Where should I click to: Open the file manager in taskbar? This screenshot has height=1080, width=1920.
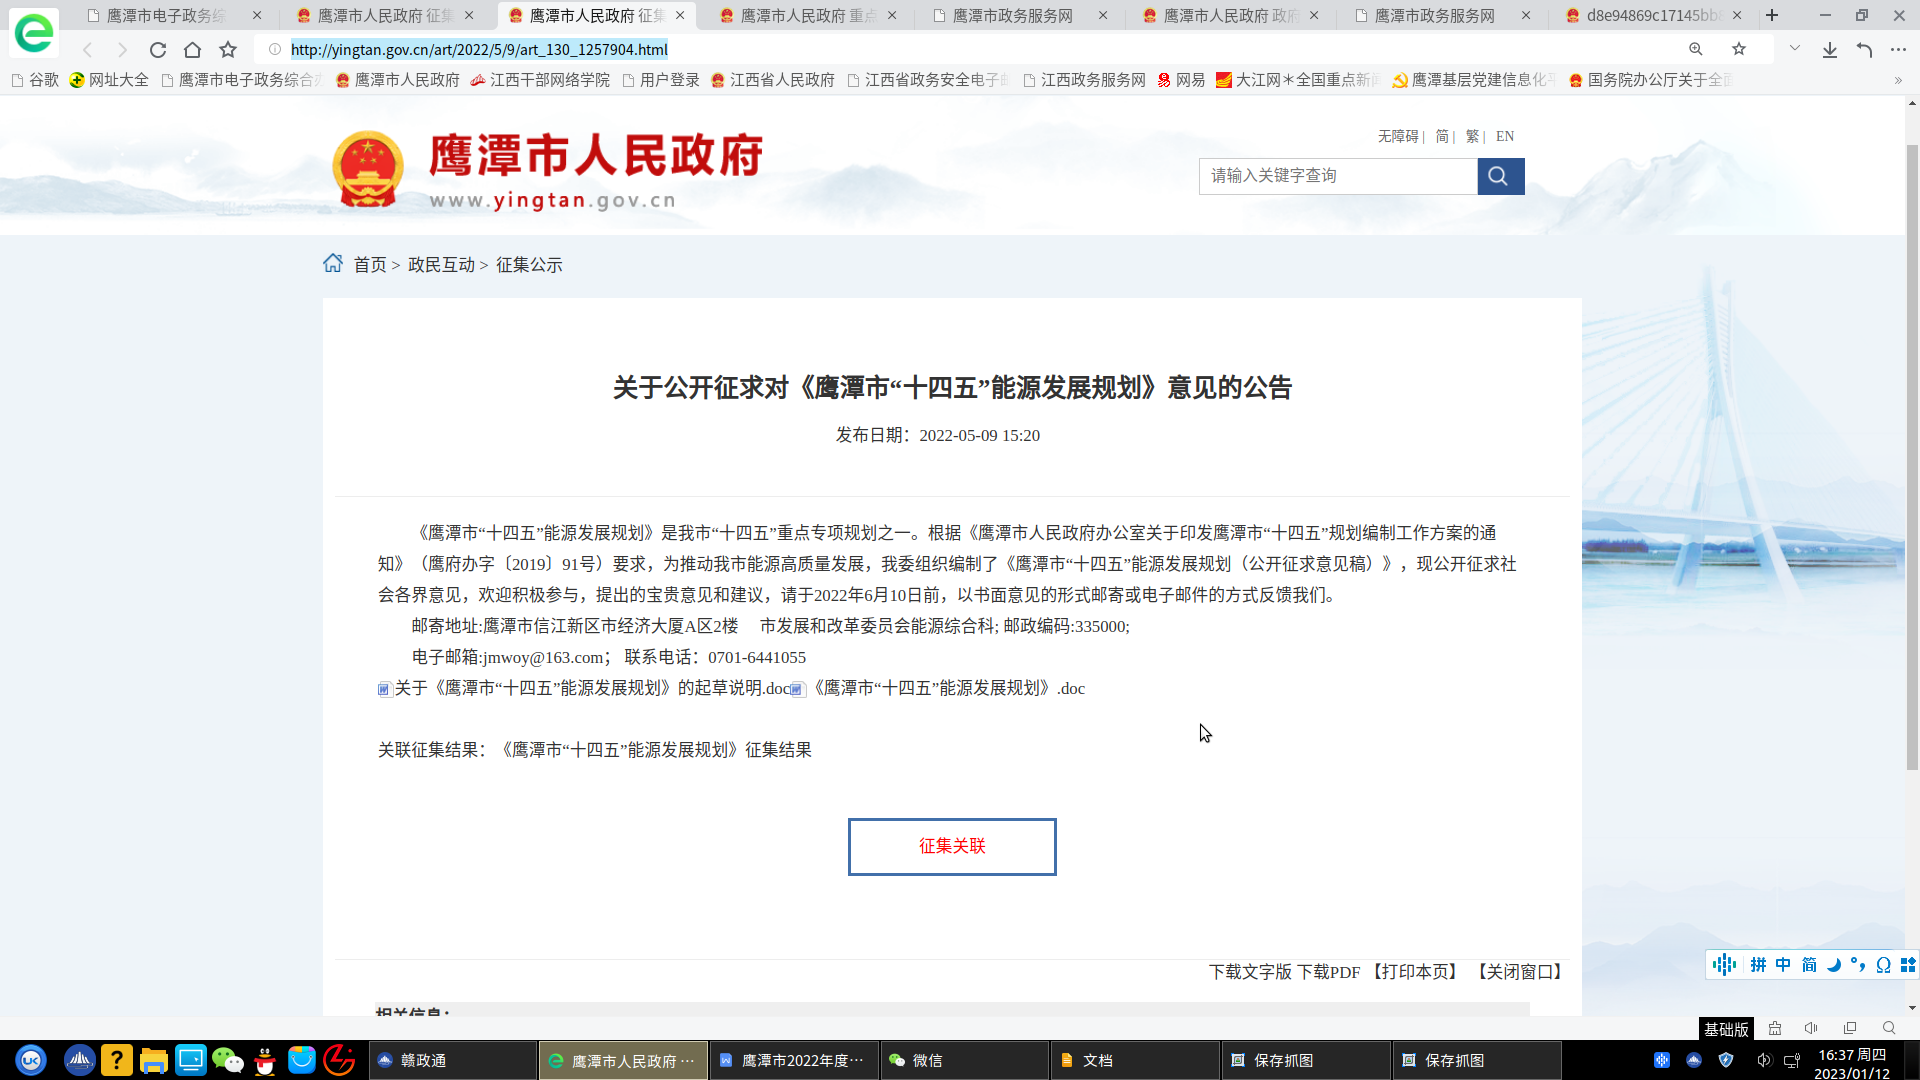(153, 1060)
